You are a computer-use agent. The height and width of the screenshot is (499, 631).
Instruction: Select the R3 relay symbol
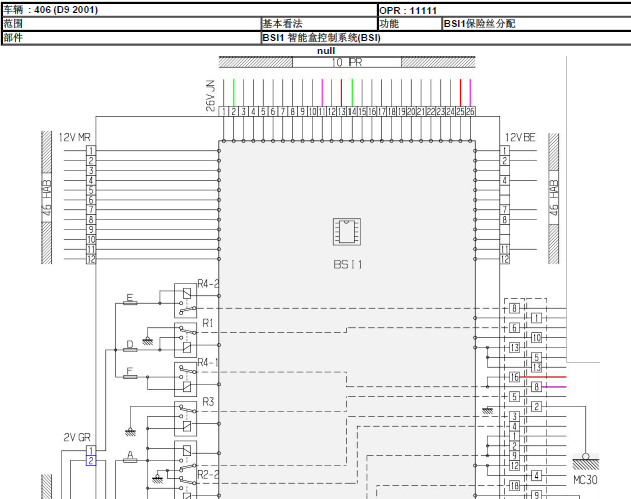coord(186,419)
